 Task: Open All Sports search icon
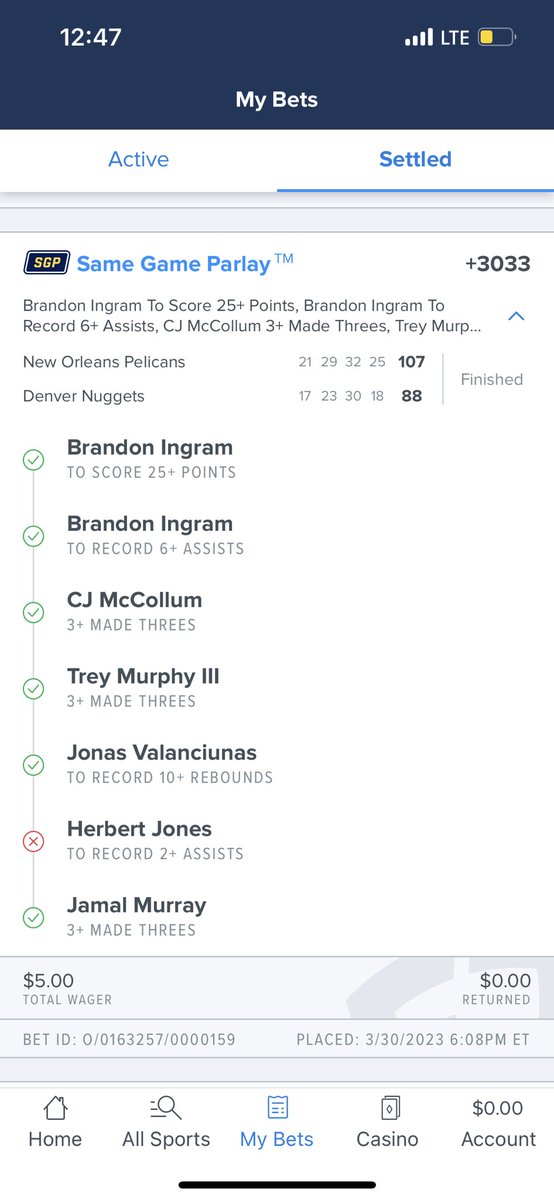pos(165,1107)
